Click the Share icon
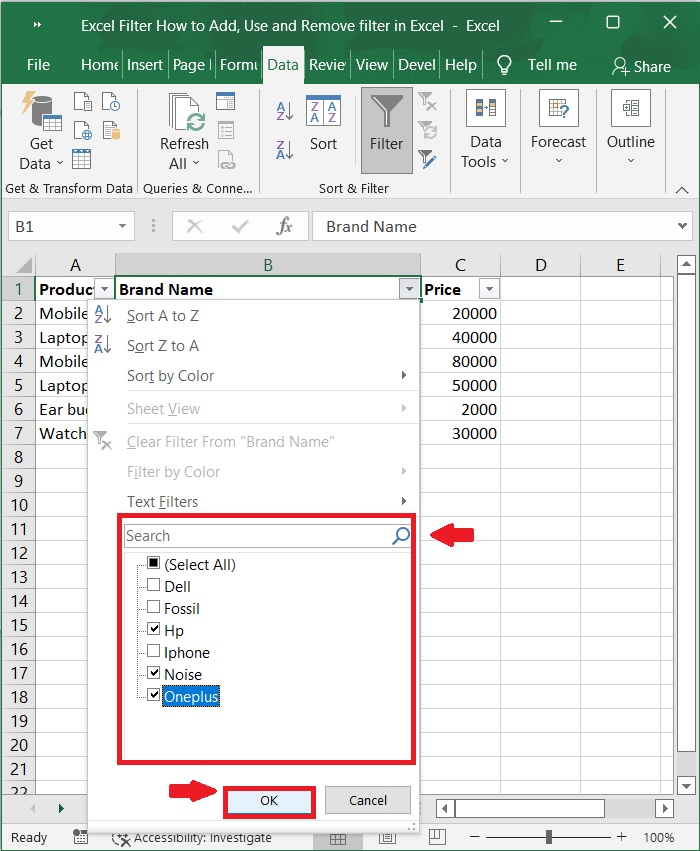 coord(620,66)
